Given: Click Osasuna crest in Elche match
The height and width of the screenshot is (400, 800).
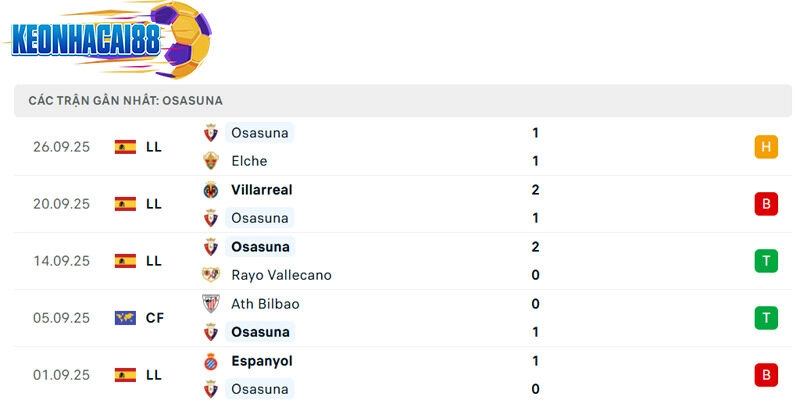Looking at the screenshot, I should 211,133.
